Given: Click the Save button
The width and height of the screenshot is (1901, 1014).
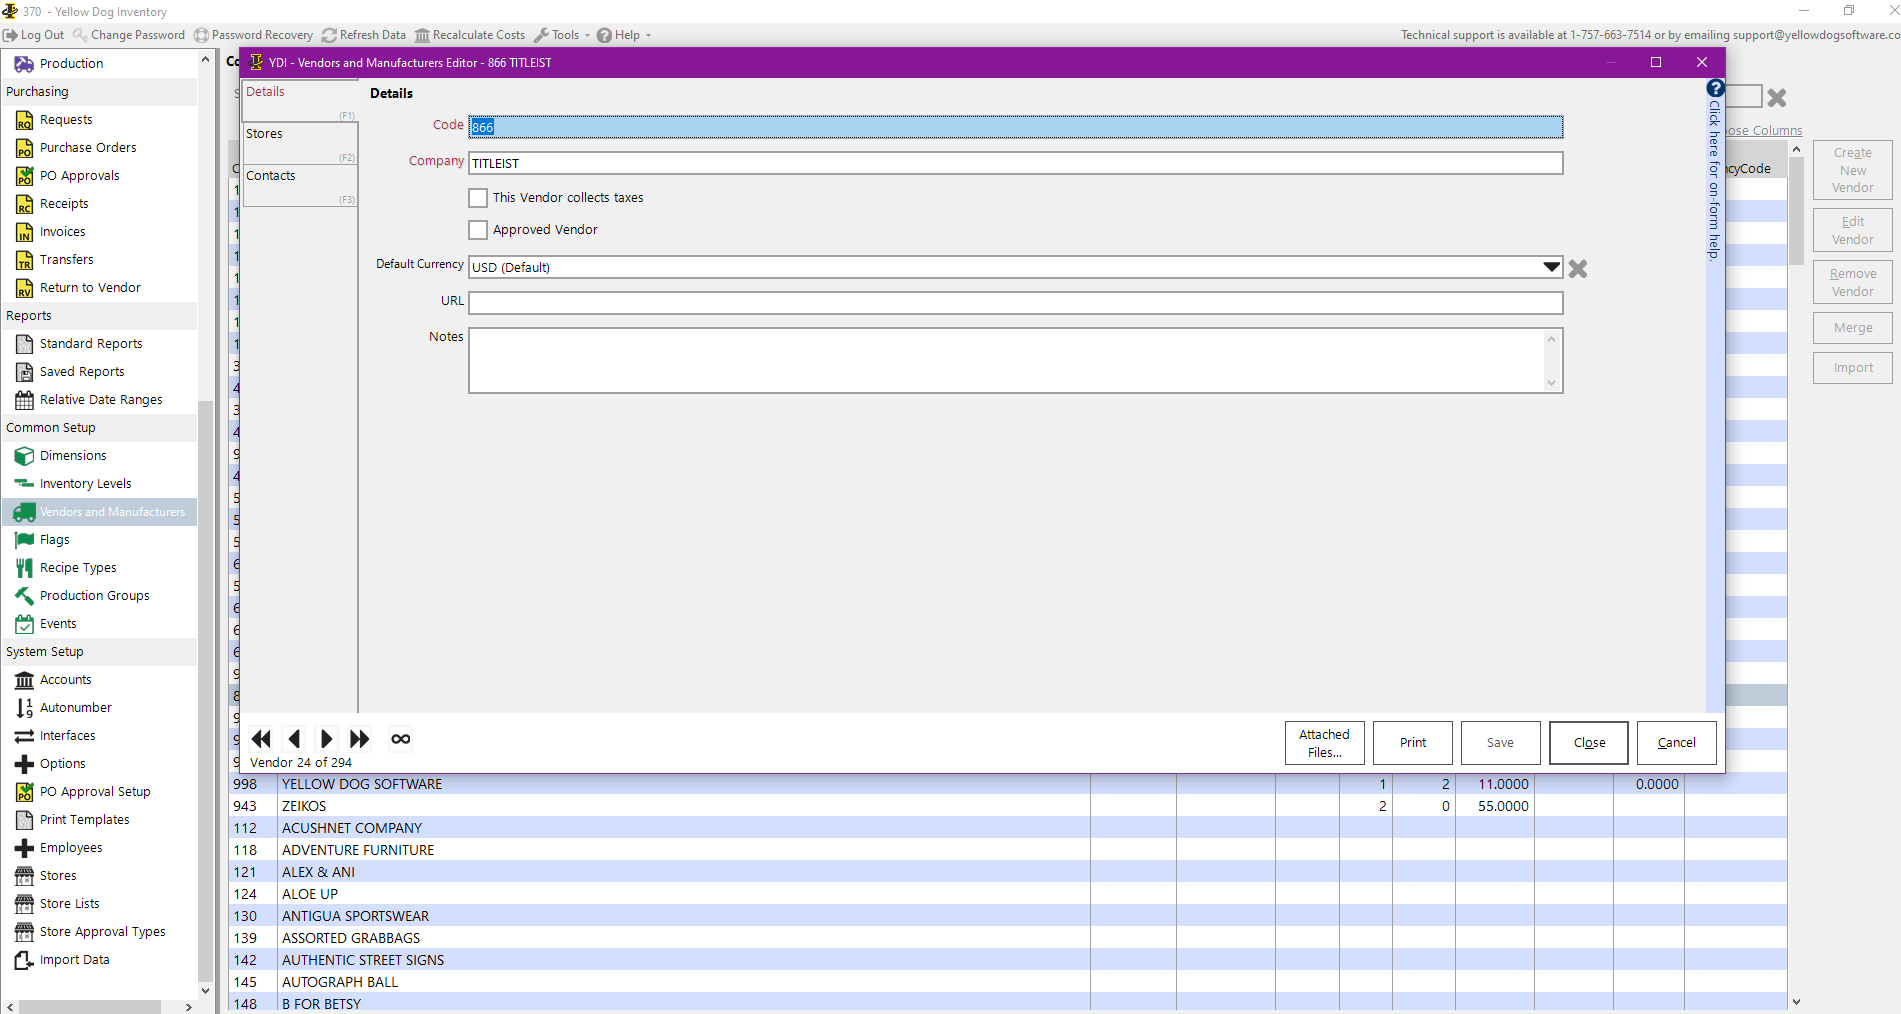Looking at the screenshot, I should click(1500, 743).
